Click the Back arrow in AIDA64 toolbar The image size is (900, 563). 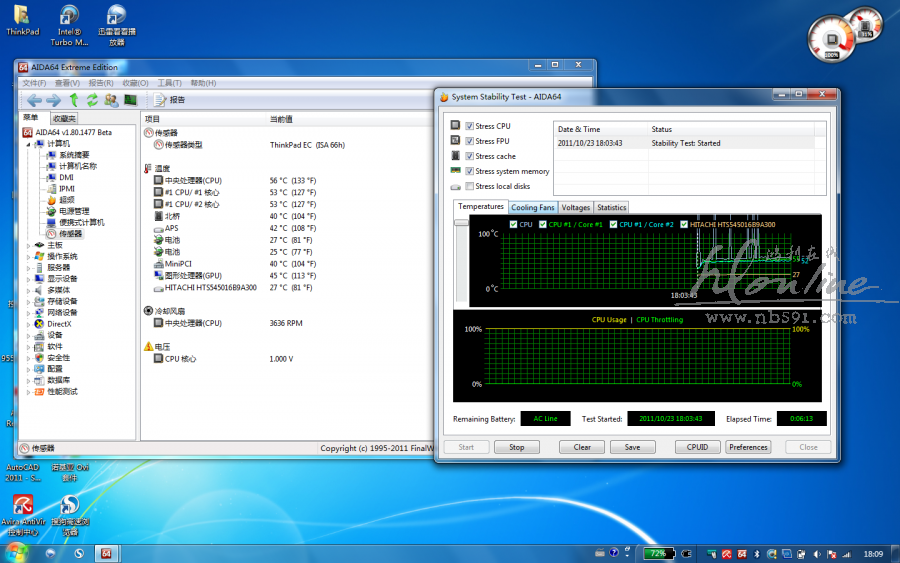34,100
